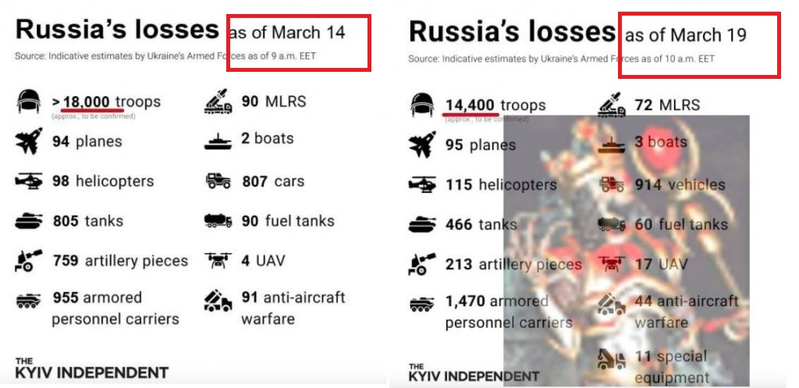Click the fuel truck icon beside 90 fuel tanks
799x388 pixels.
[x=218, y=221]
